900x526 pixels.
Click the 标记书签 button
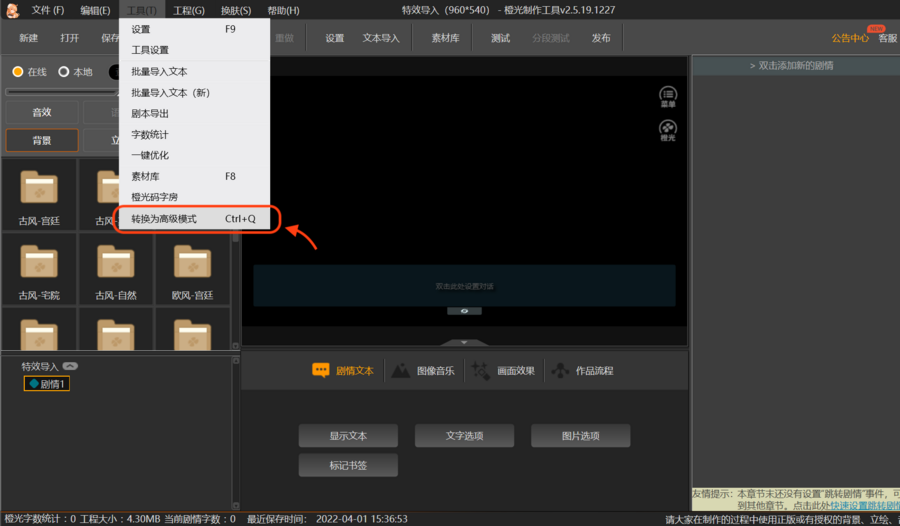coord(348,465)
